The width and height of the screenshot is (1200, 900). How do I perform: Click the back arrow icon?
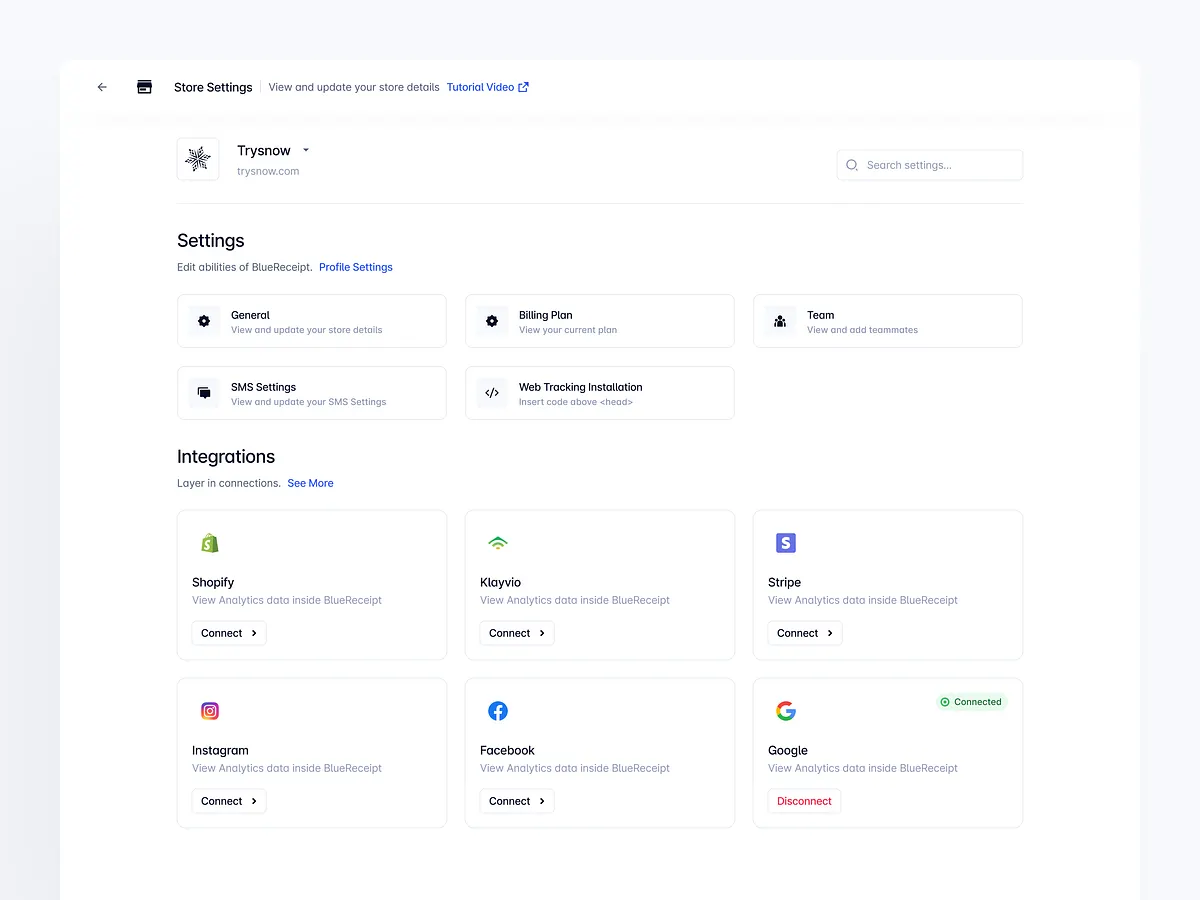102,87
